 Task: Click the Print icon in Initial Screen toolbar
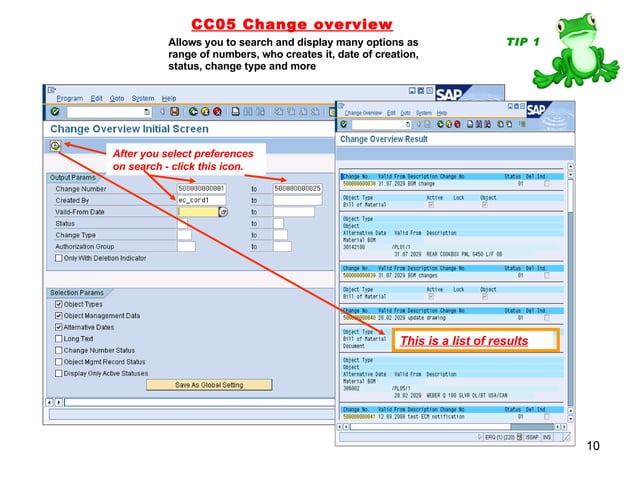coord(236,111)
